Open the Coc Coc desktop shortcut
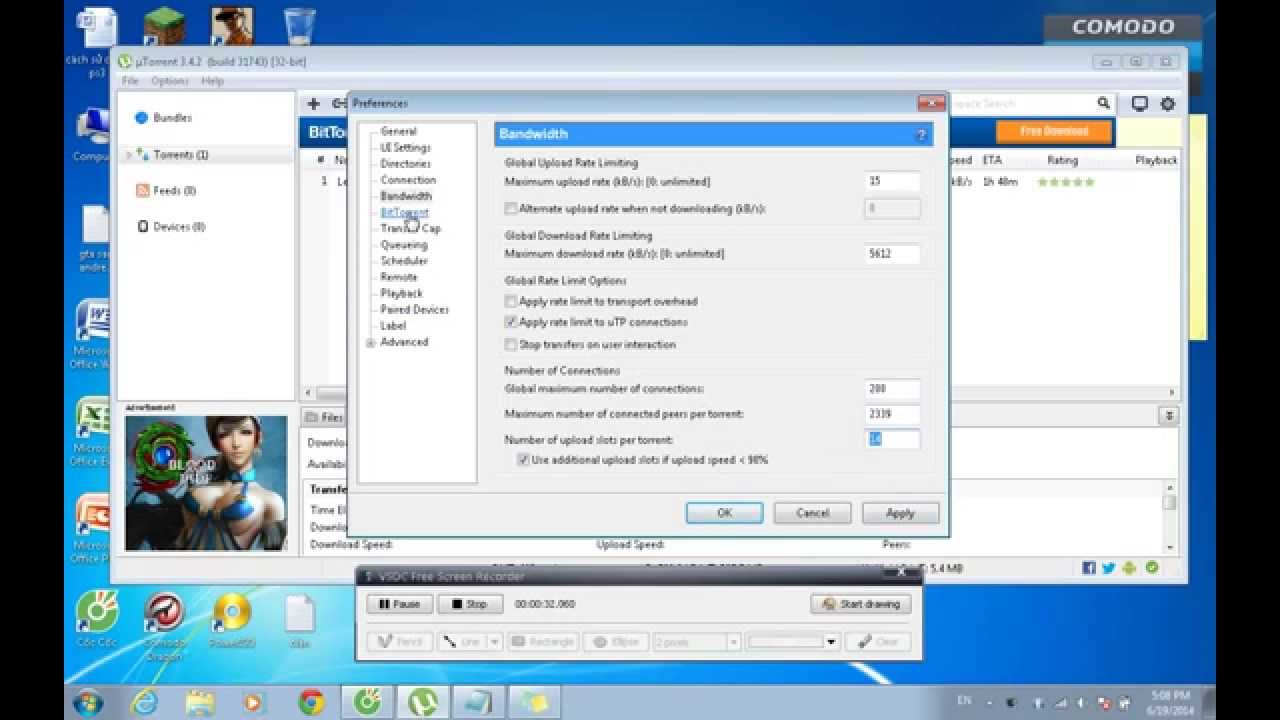 (x=97, y=620)
